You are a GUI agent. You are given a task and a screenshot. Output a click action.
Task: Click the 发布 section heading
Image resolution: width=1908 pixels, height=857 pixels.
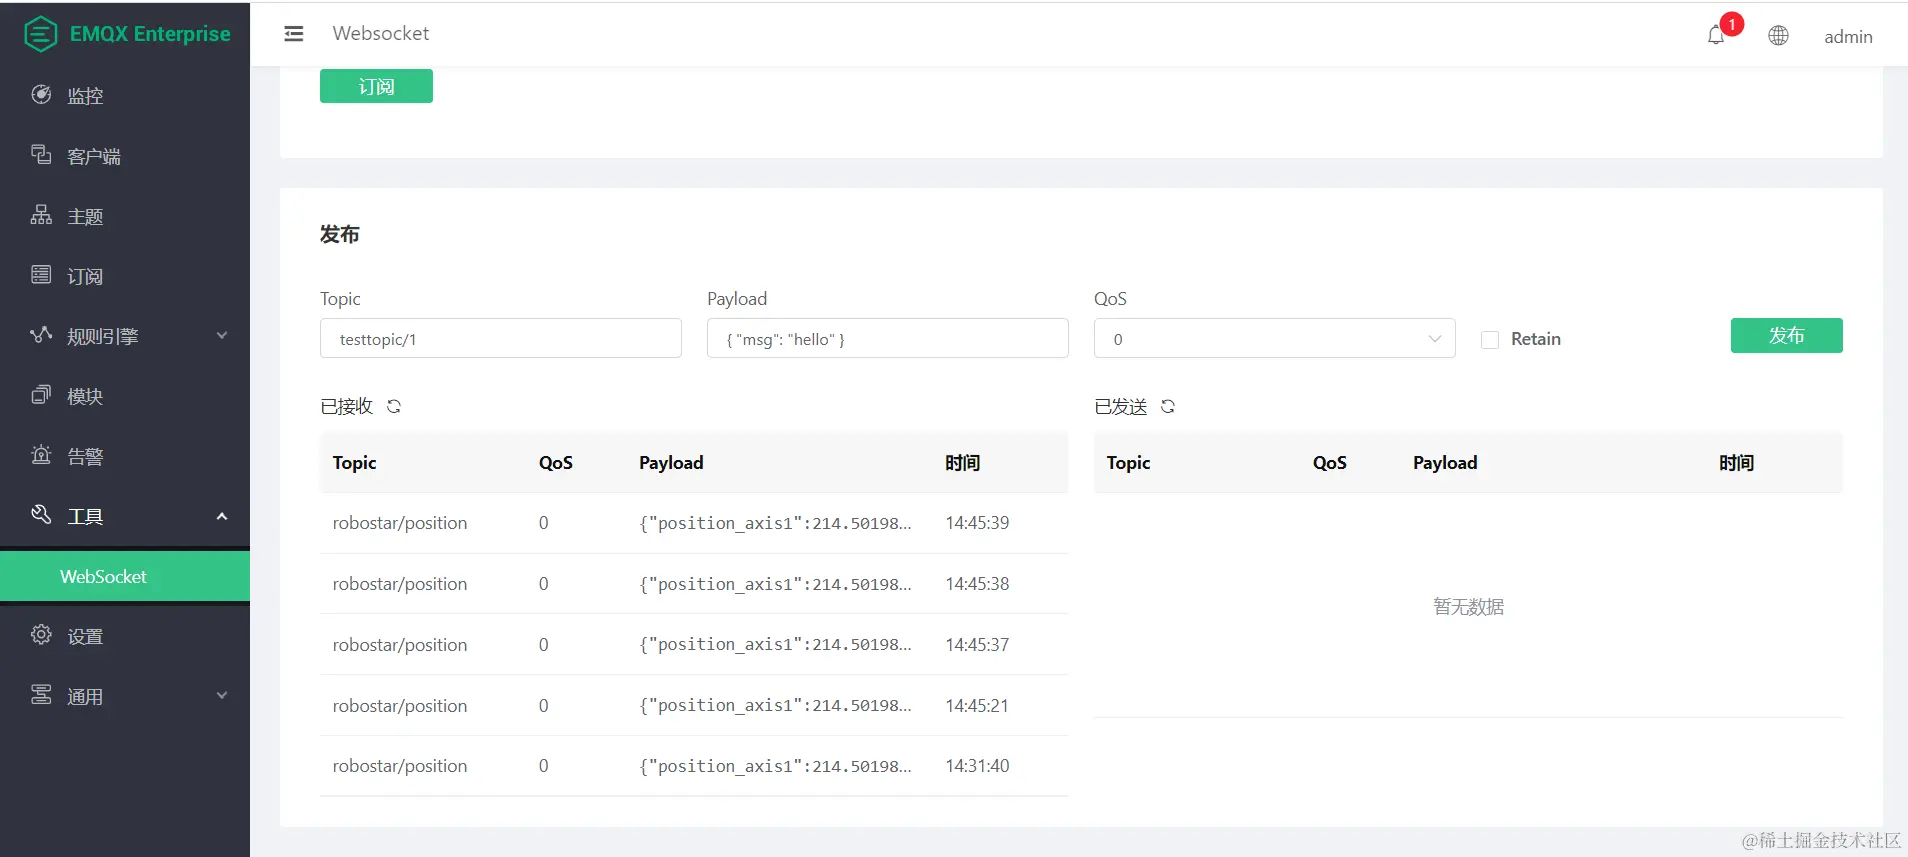point(340,234)
